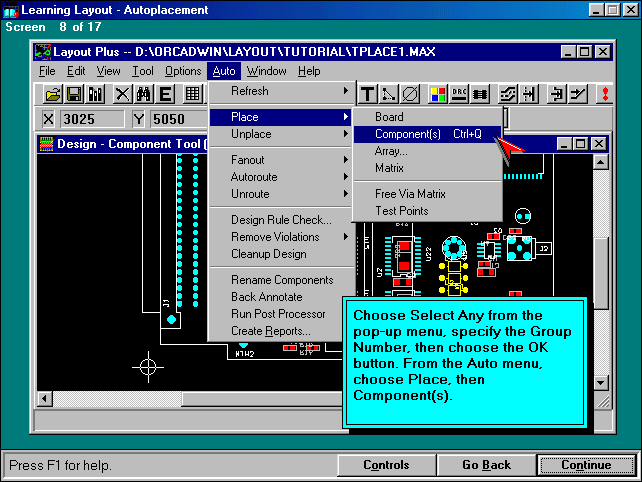Select Design Rule Check menu item
642x482 pixels.
[x=280, y=220]
